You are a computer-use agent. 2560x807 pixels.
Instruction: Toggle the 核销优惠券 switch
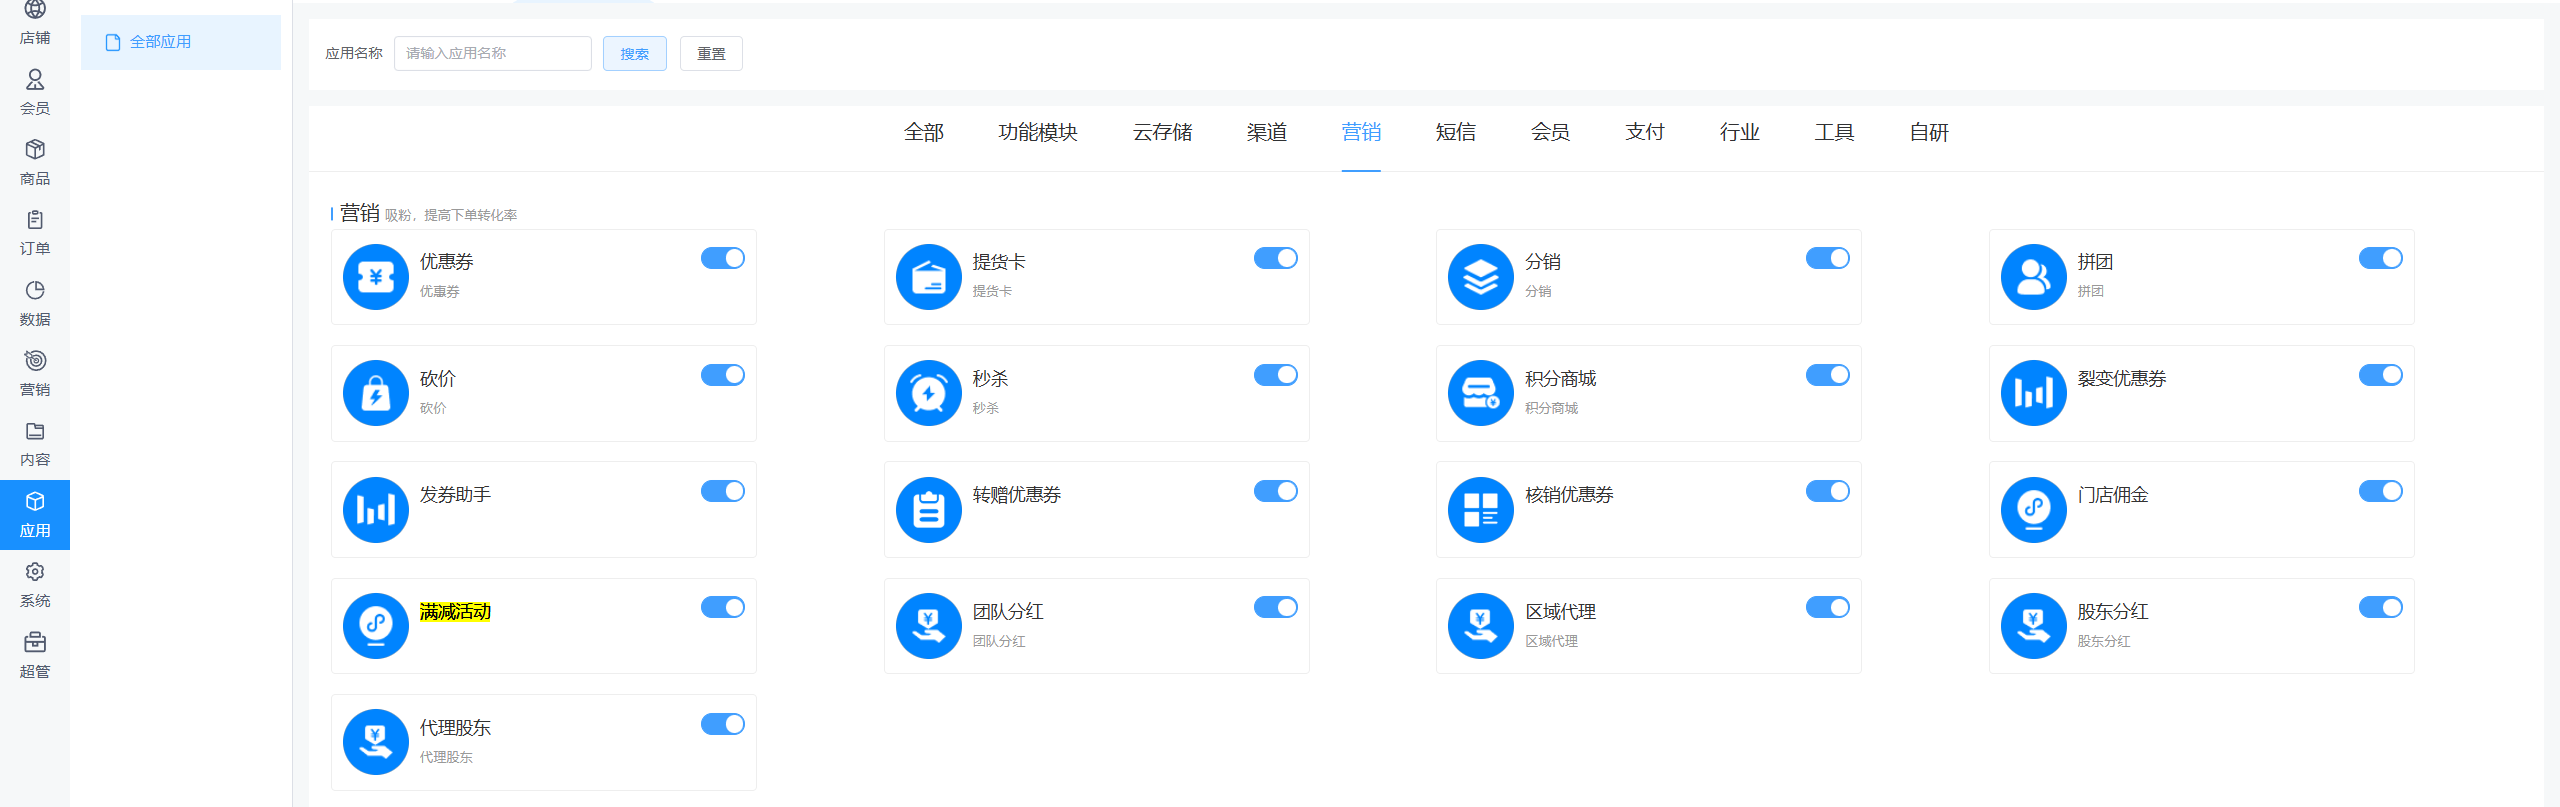[x=1828, y=491]
